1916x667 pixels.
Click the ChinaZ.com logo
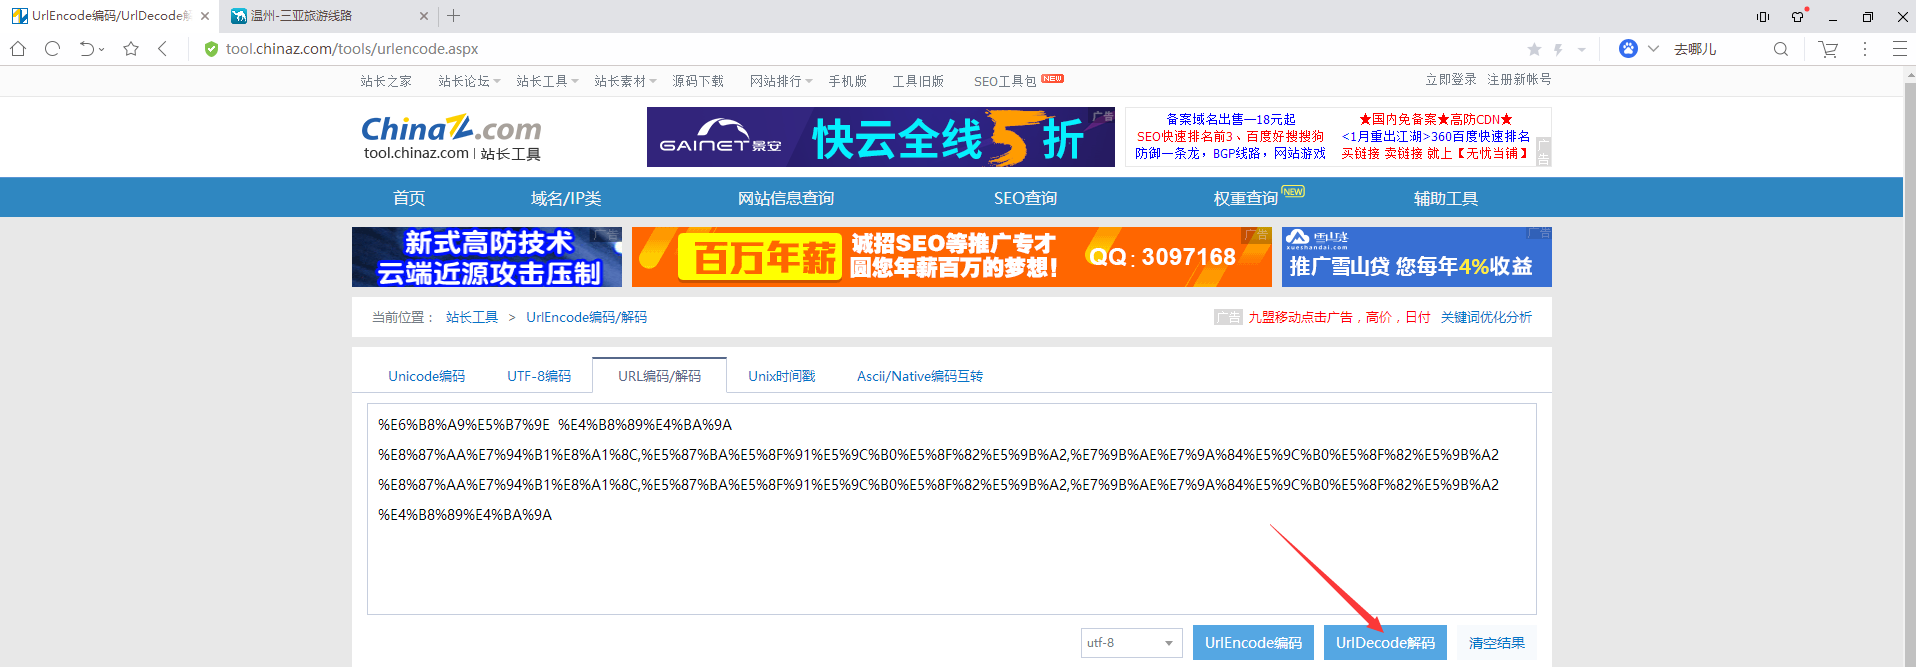tap(451, 137)
